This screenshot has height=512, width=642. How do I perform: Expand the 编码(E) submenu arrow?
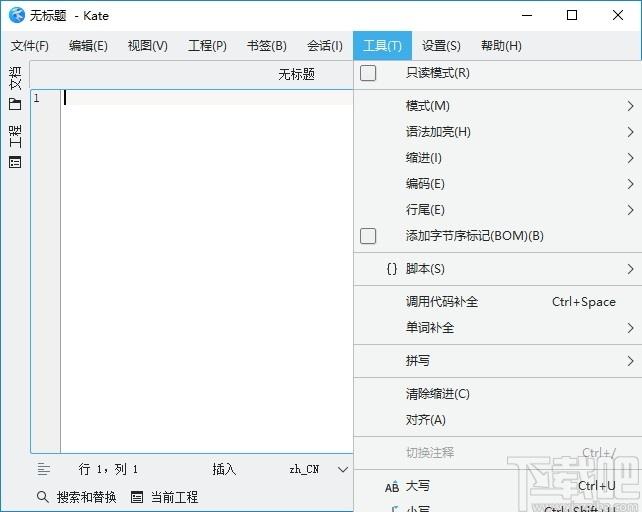click(630, 184)
